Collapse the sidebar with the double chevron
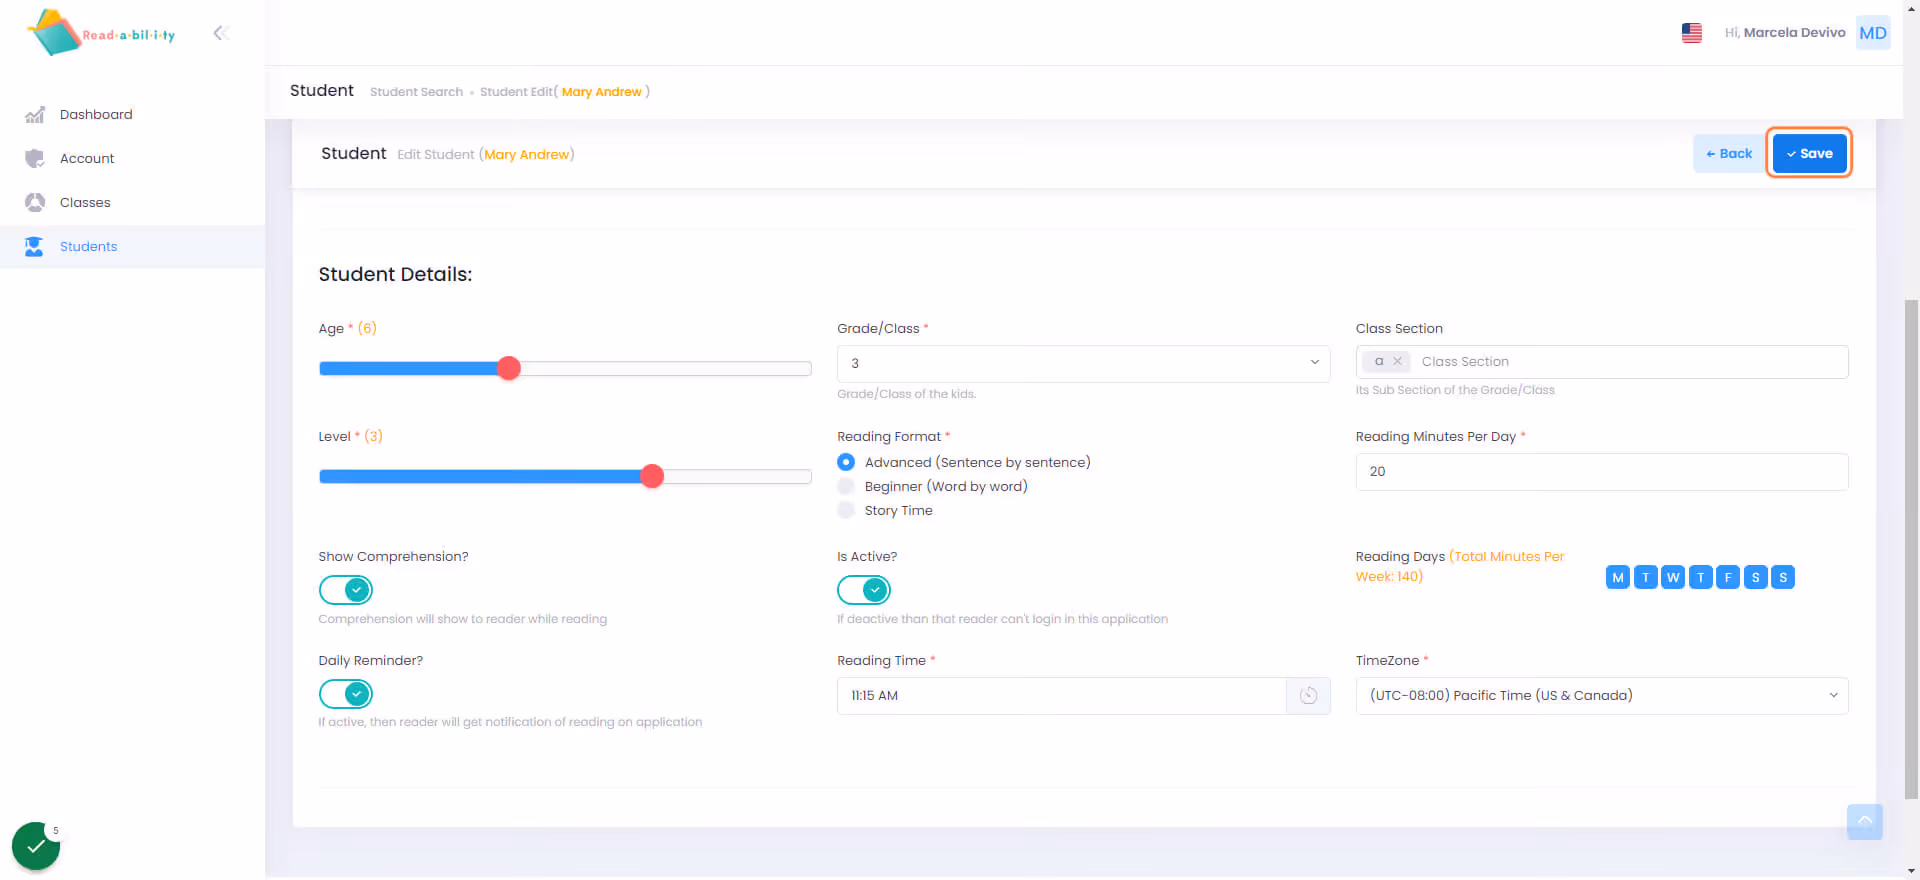This screenshot has width=1920, height=880. [x=221, y=33]
